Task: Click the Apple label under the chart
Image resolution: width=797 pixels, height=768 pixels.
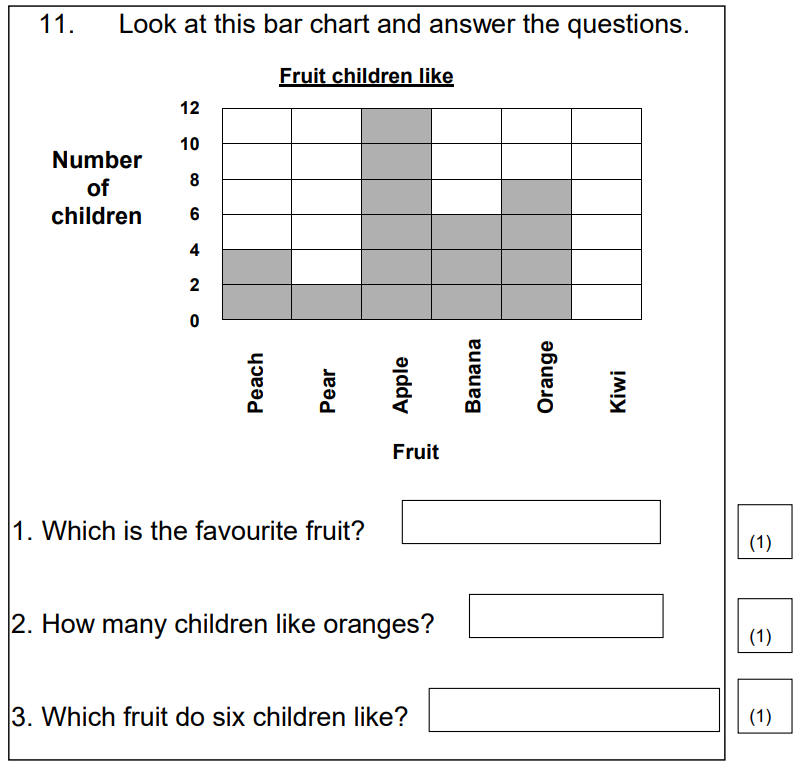Action: coord(401,385)
